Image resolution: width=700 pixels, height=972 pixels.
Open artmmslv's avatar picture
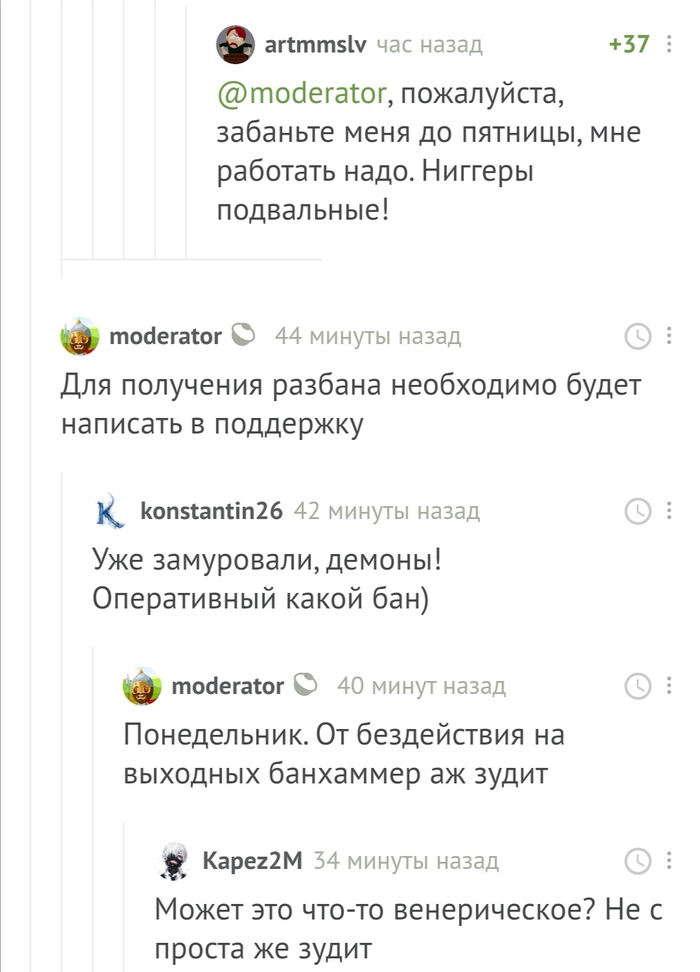[x=237, y=44]
